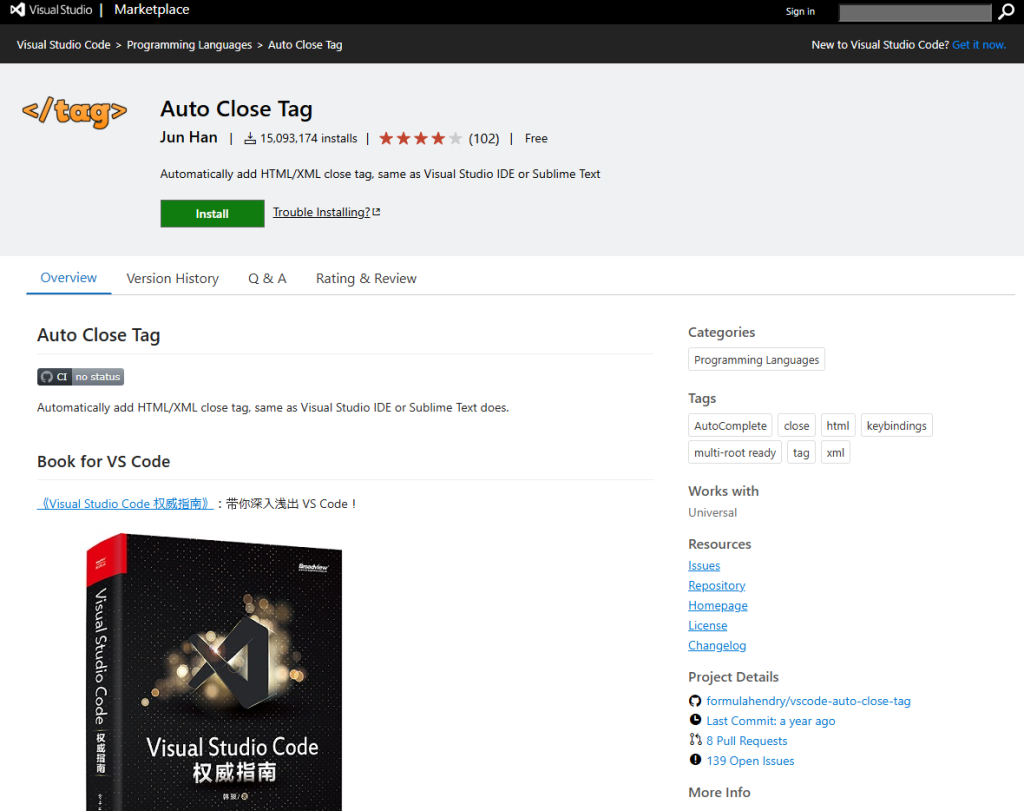Click the keybindings tag chip
Viewport: 1024px width, 811px height.
(897, 426)
